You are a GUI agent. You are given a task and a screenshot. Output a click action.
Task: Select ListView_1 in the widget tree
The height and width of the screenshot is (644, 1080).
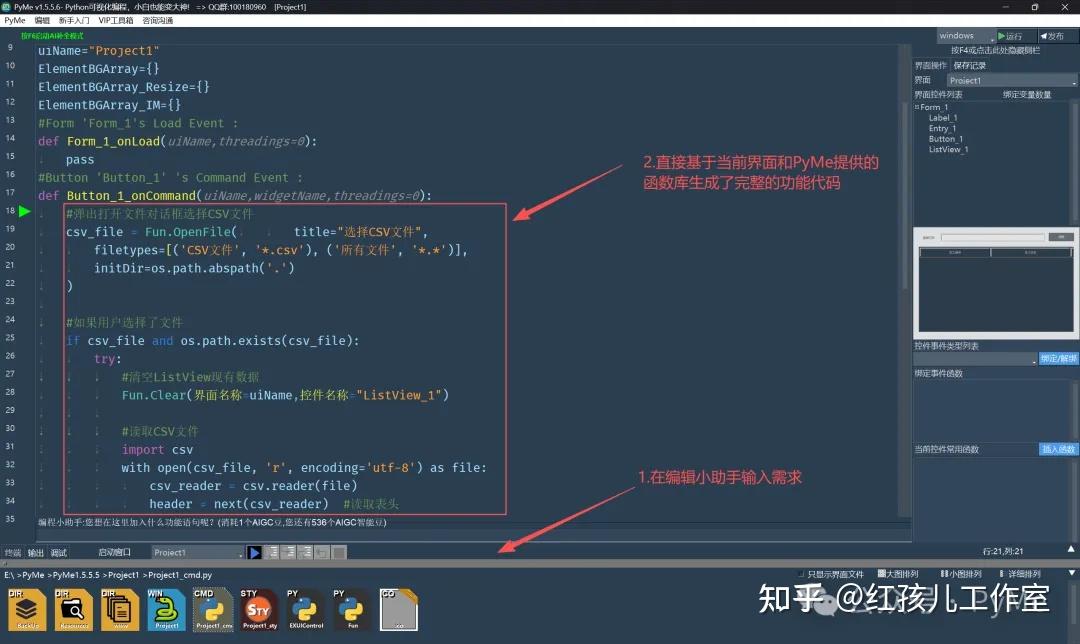[x=948, y=149]
